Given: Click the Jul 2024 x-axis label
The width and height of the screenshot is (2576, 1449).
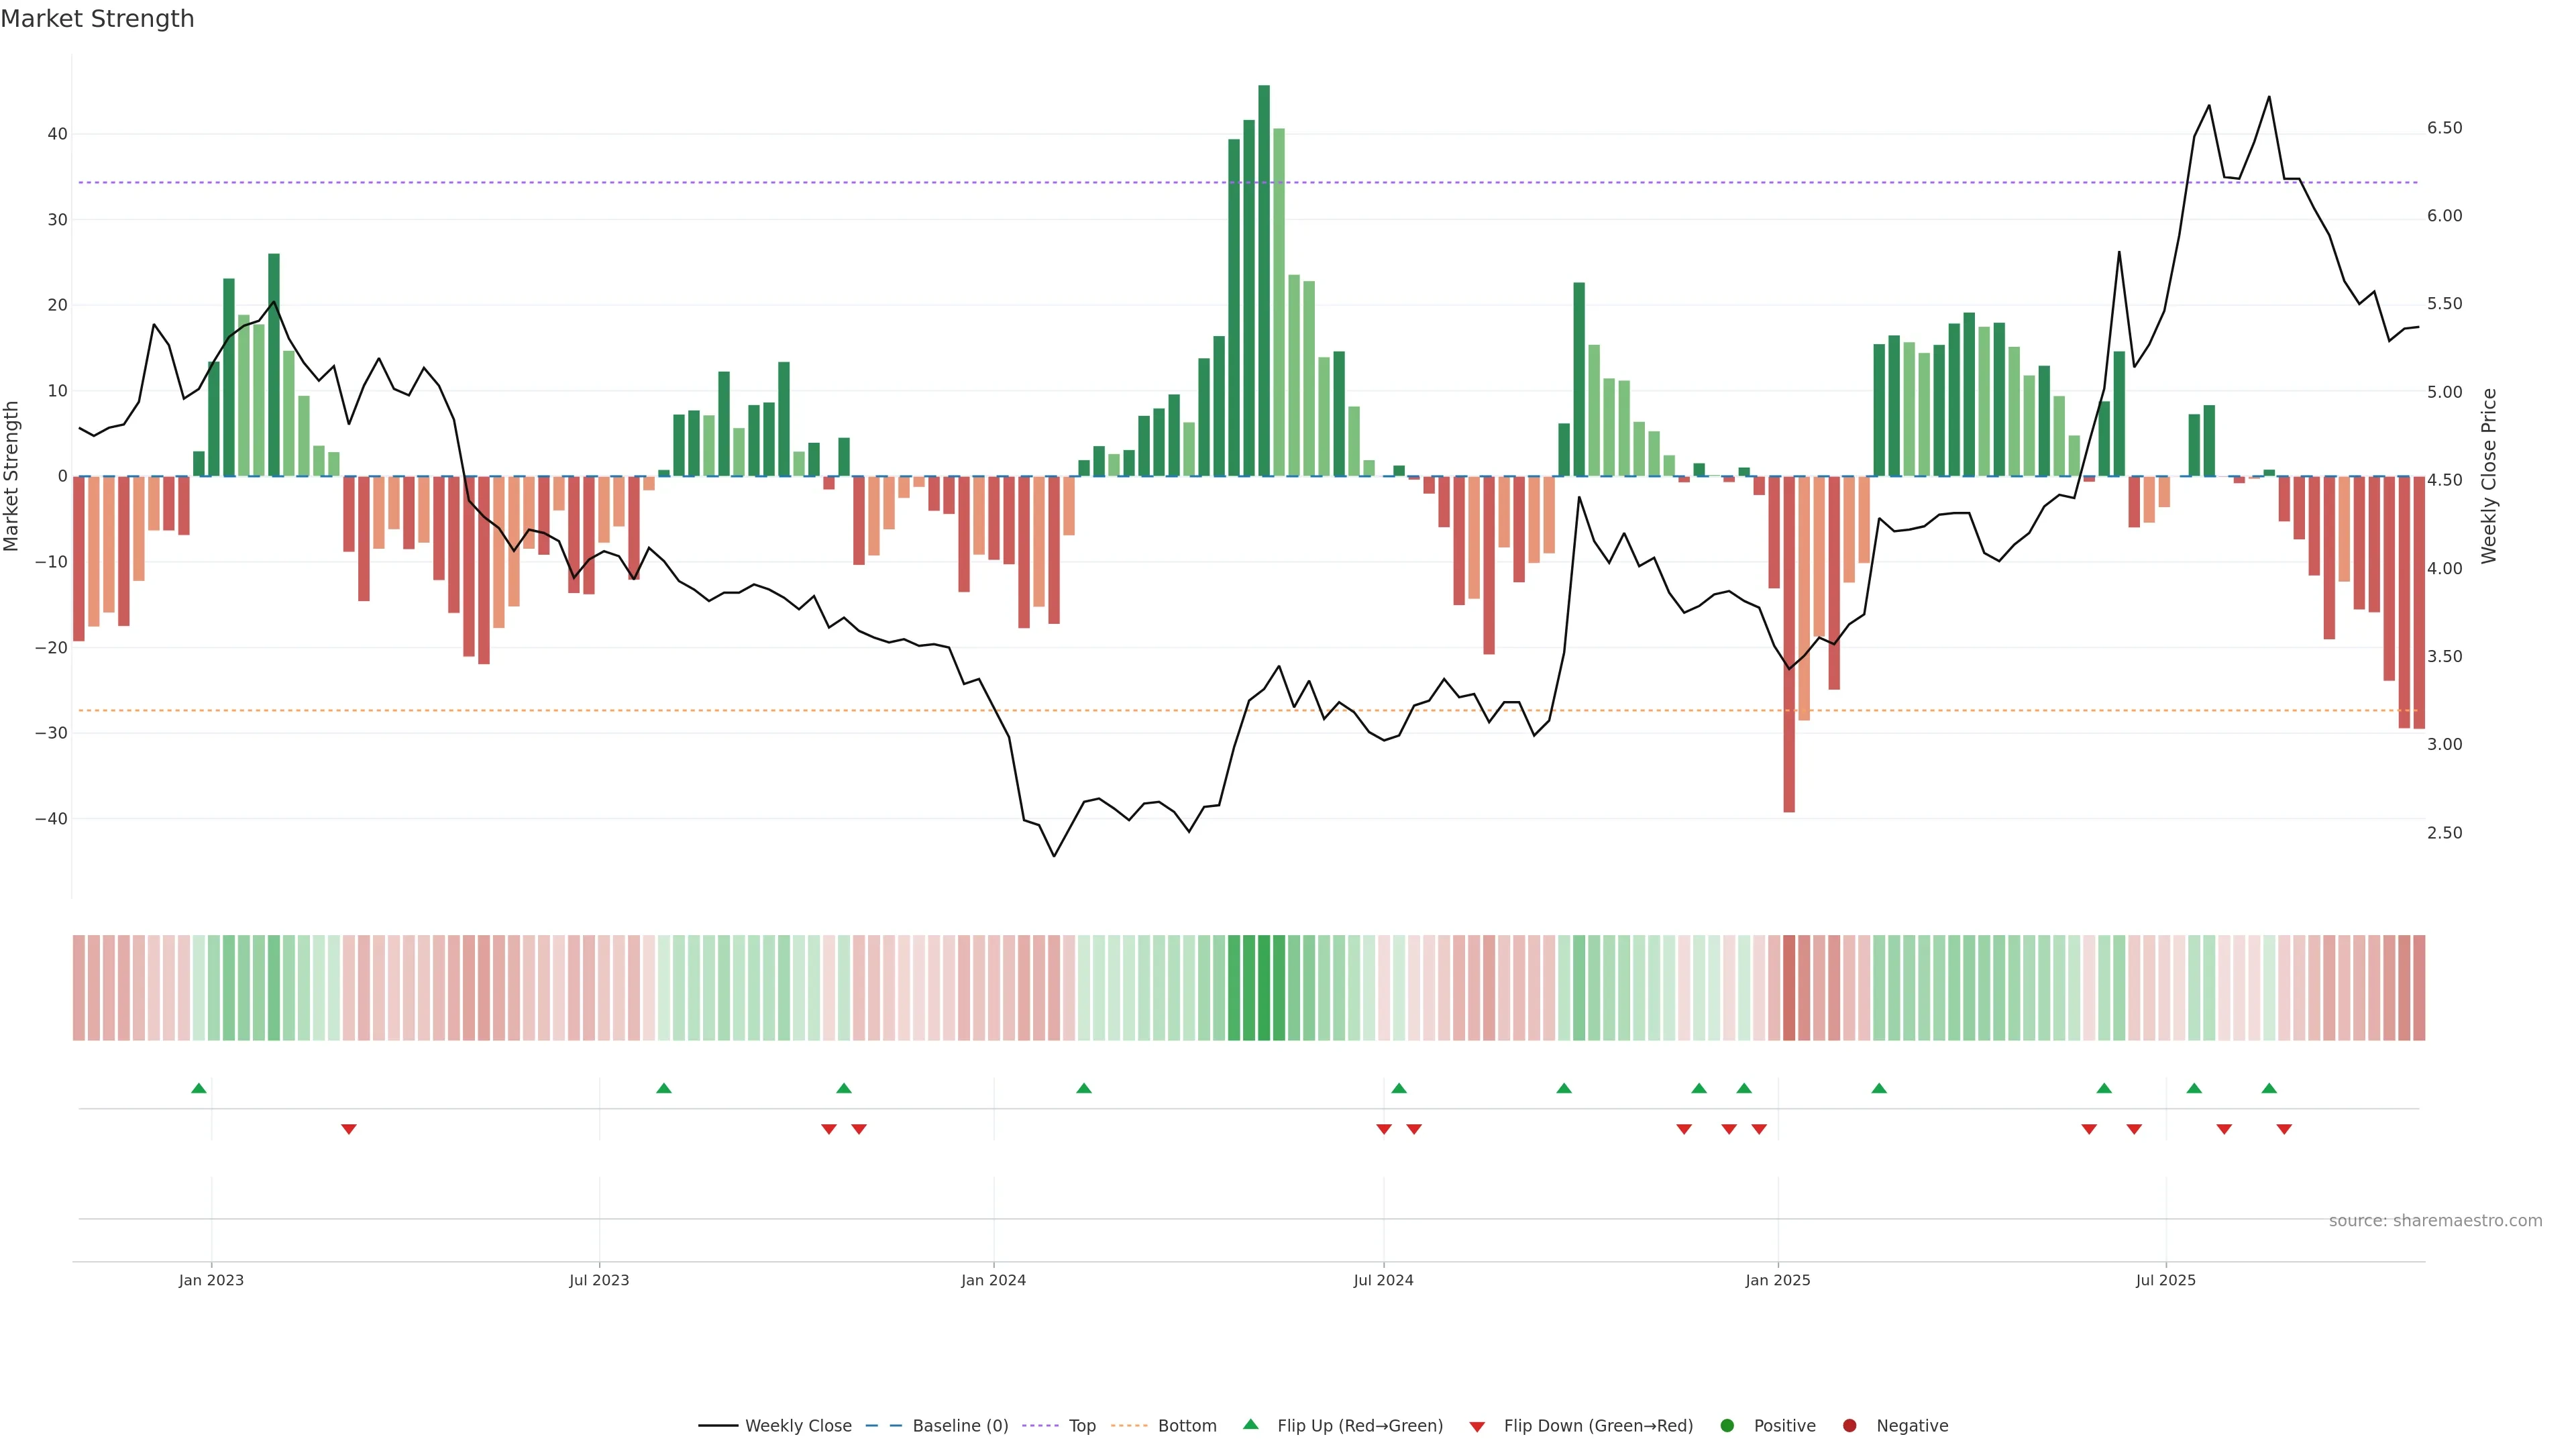Looking at the screenshot, I should [x=1383, y=1280].
